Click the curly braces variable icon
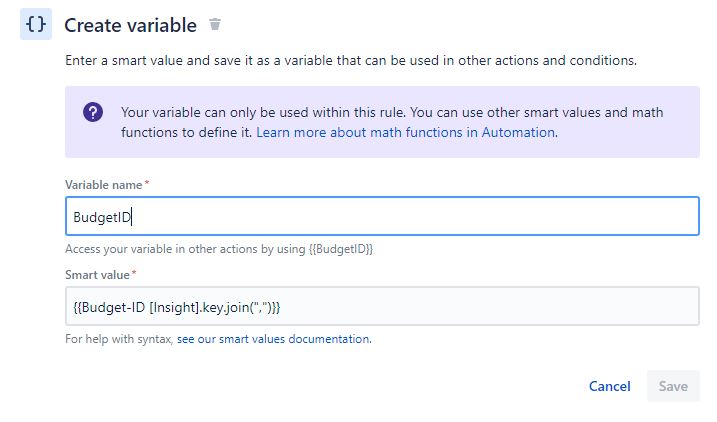This screenshot has width=717, height=422. (36, 24)
